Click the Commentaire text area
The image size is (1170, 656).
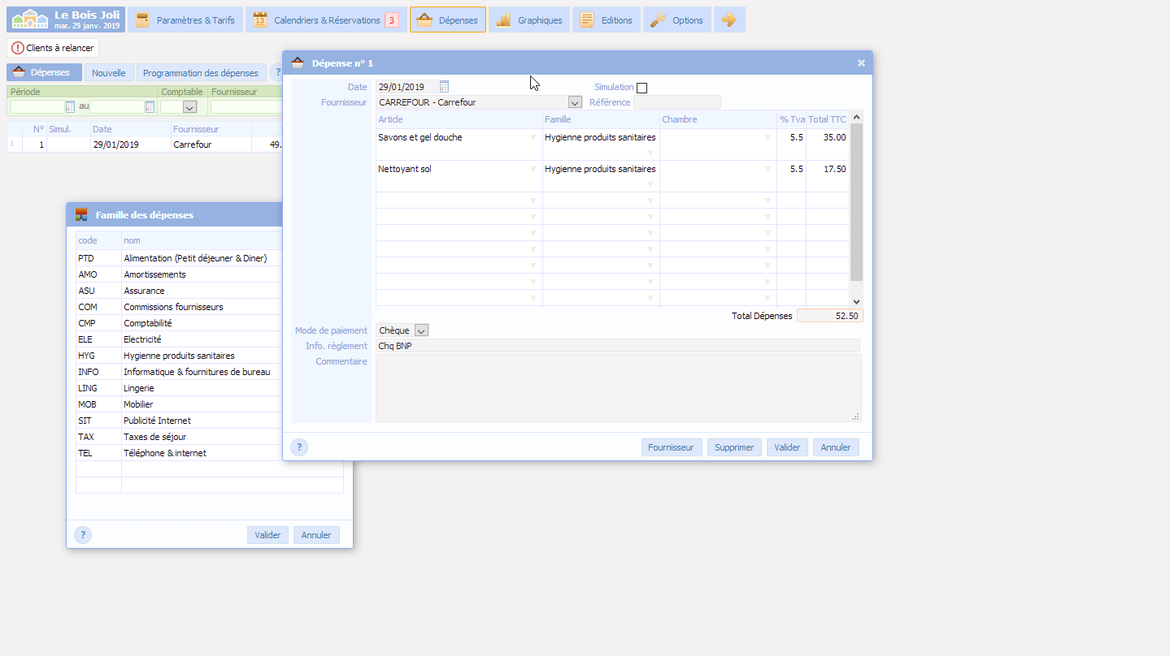coord(617,388)
